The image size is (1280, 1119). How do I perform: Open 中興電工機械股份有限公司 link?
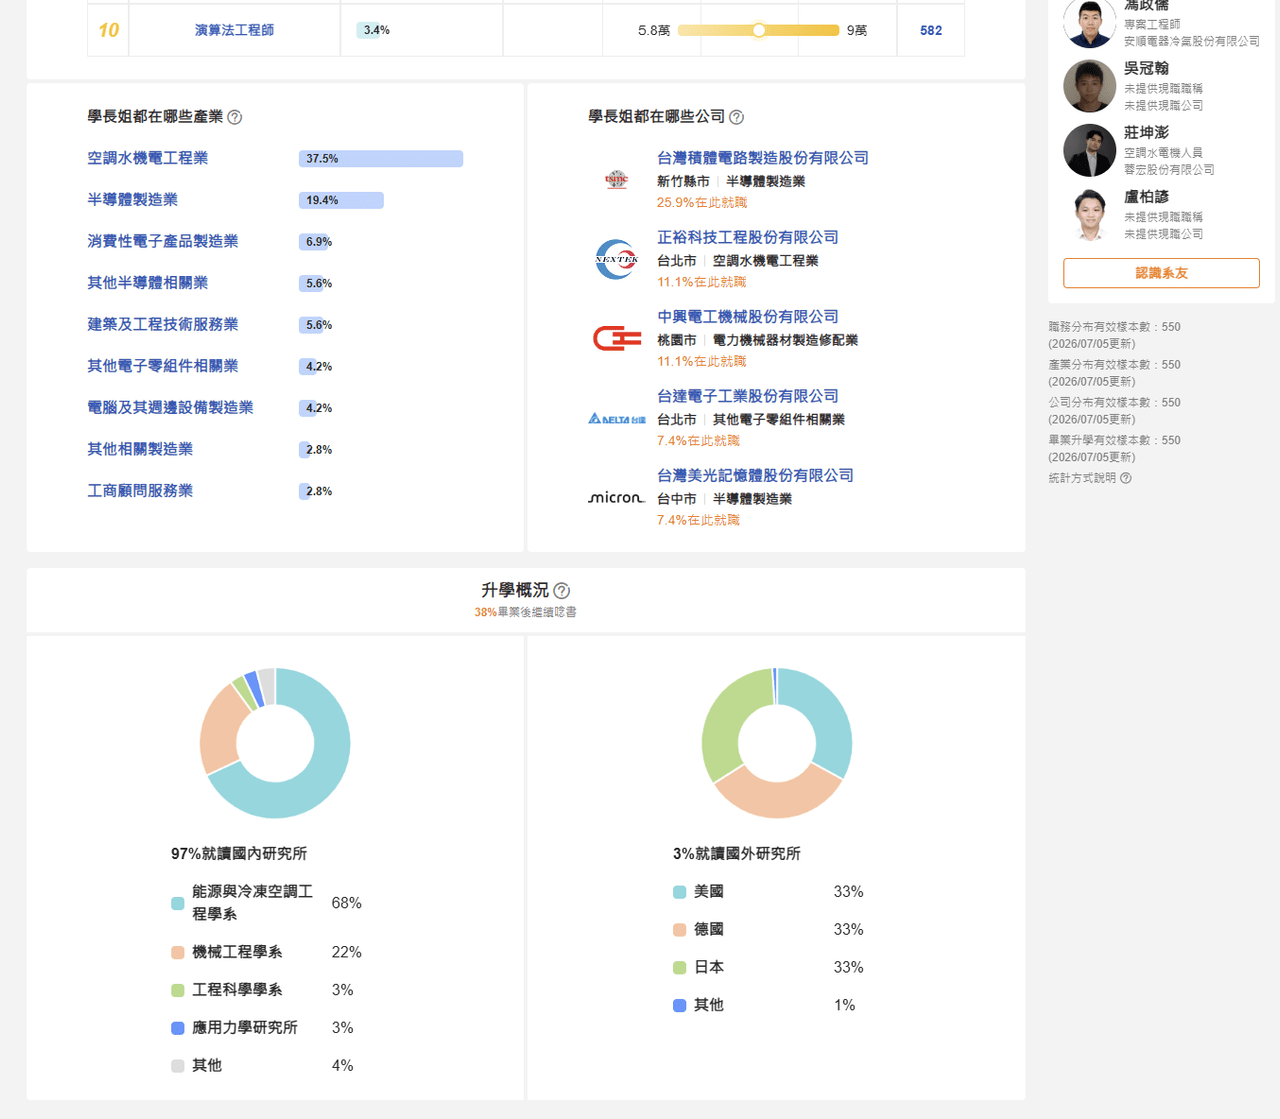pos(748,316)
